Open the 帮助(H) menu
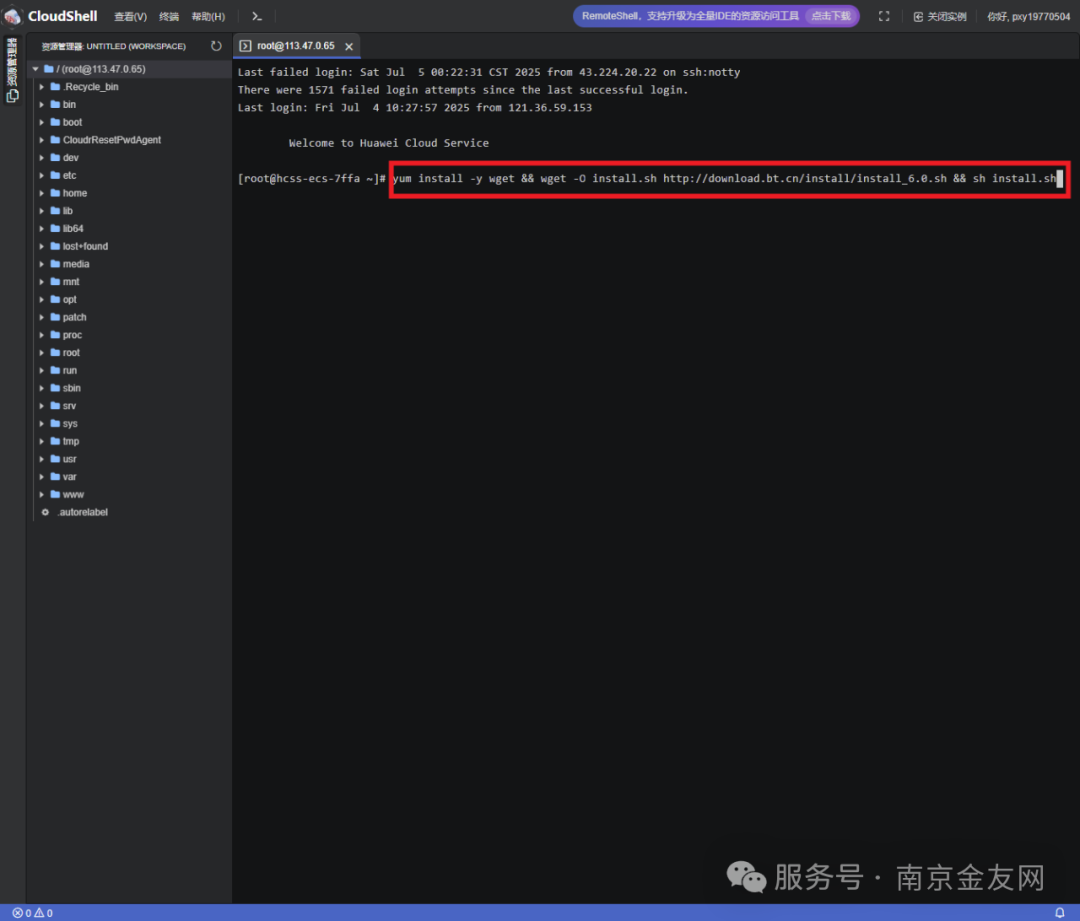This screenshot has width=1080, height=921. point(208,16)
